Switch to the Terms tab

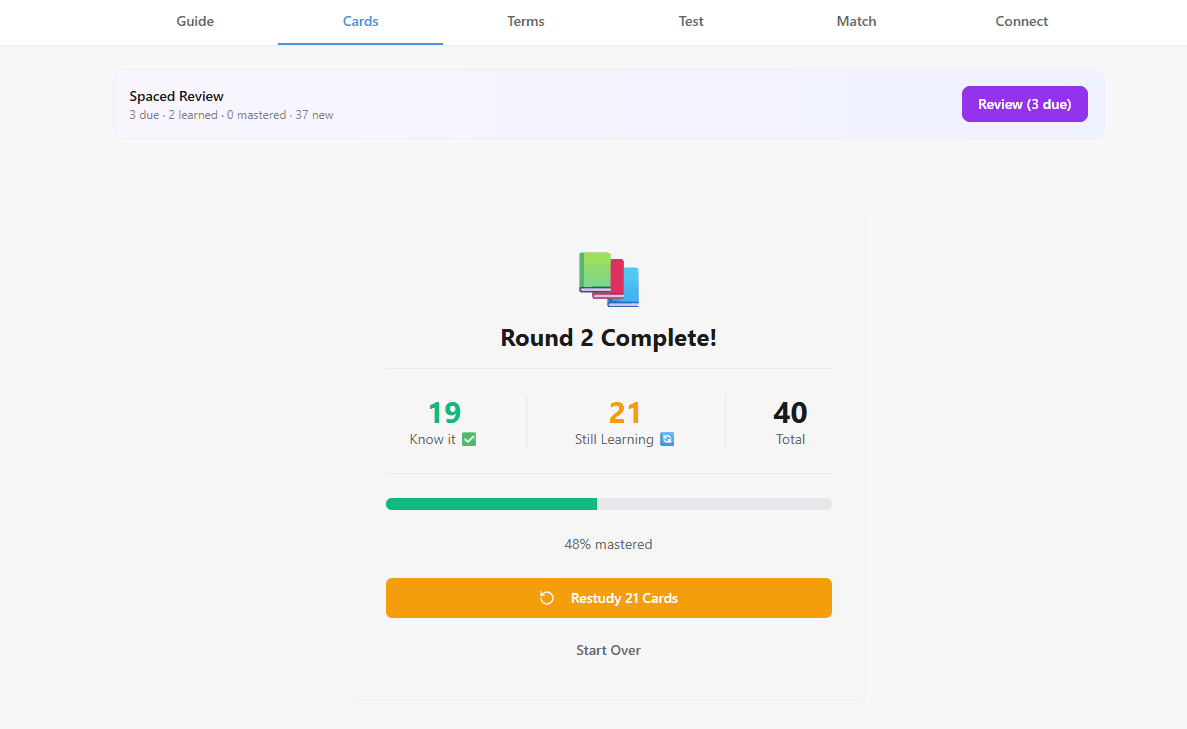[525, 21]
